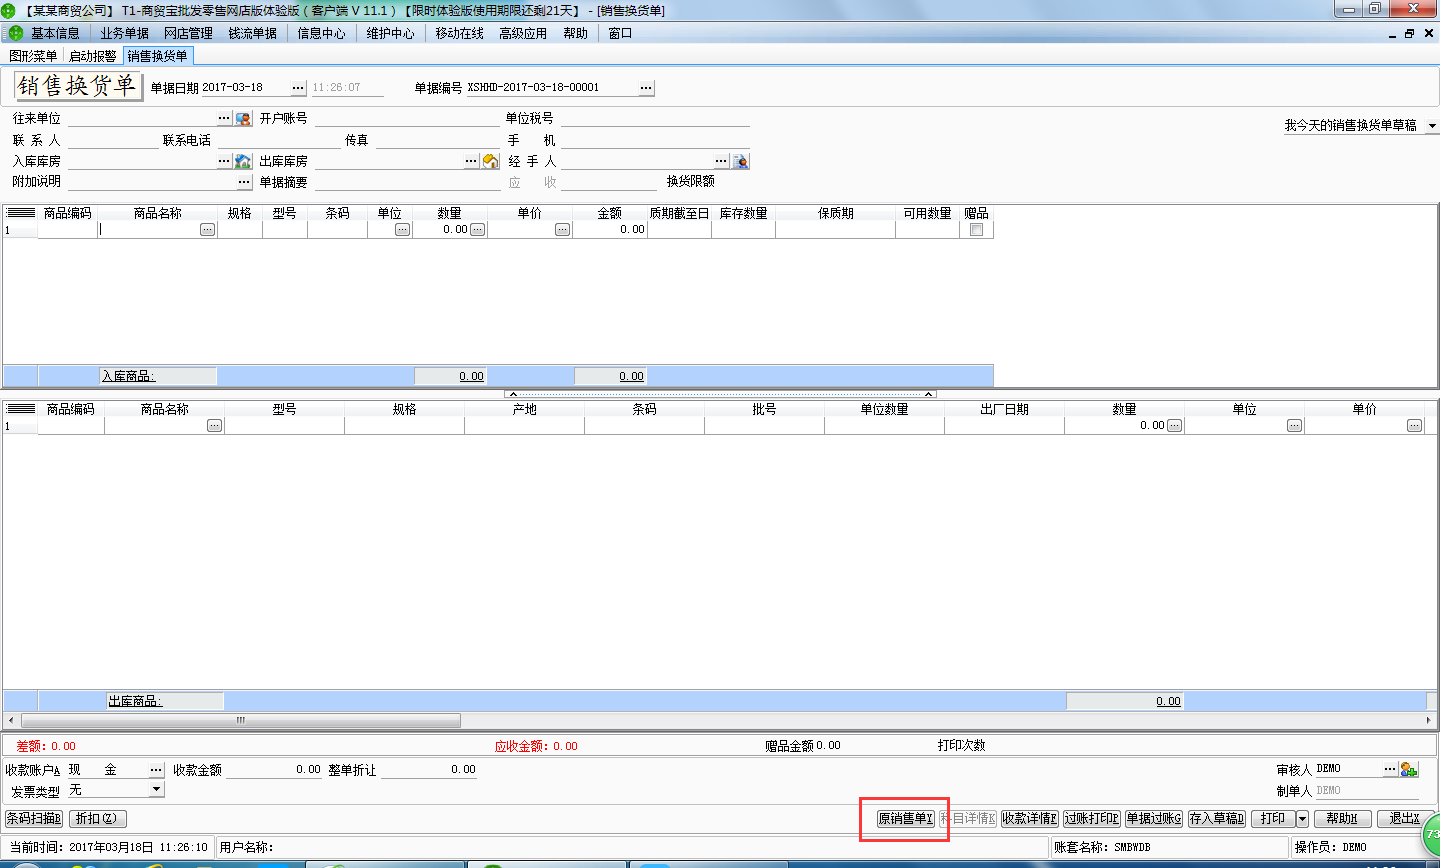The image size is (1440, 868).
Task: Open the date picker ellipsis for 单据日期
Action: coord(297,88)
